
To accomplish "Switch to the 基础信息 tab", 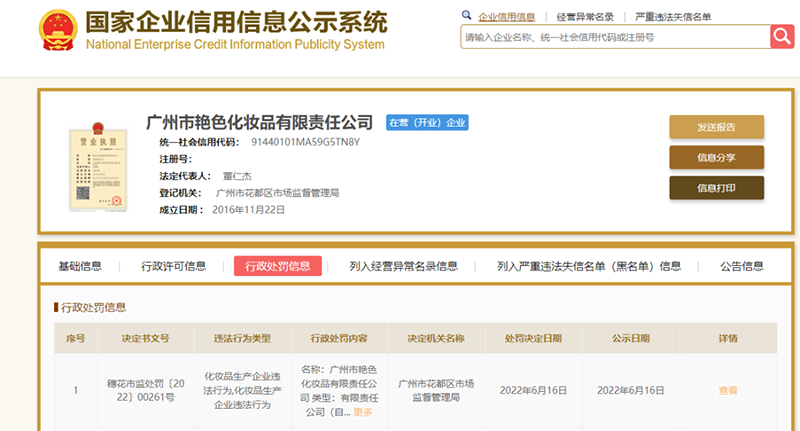I will tap(80, 266).
